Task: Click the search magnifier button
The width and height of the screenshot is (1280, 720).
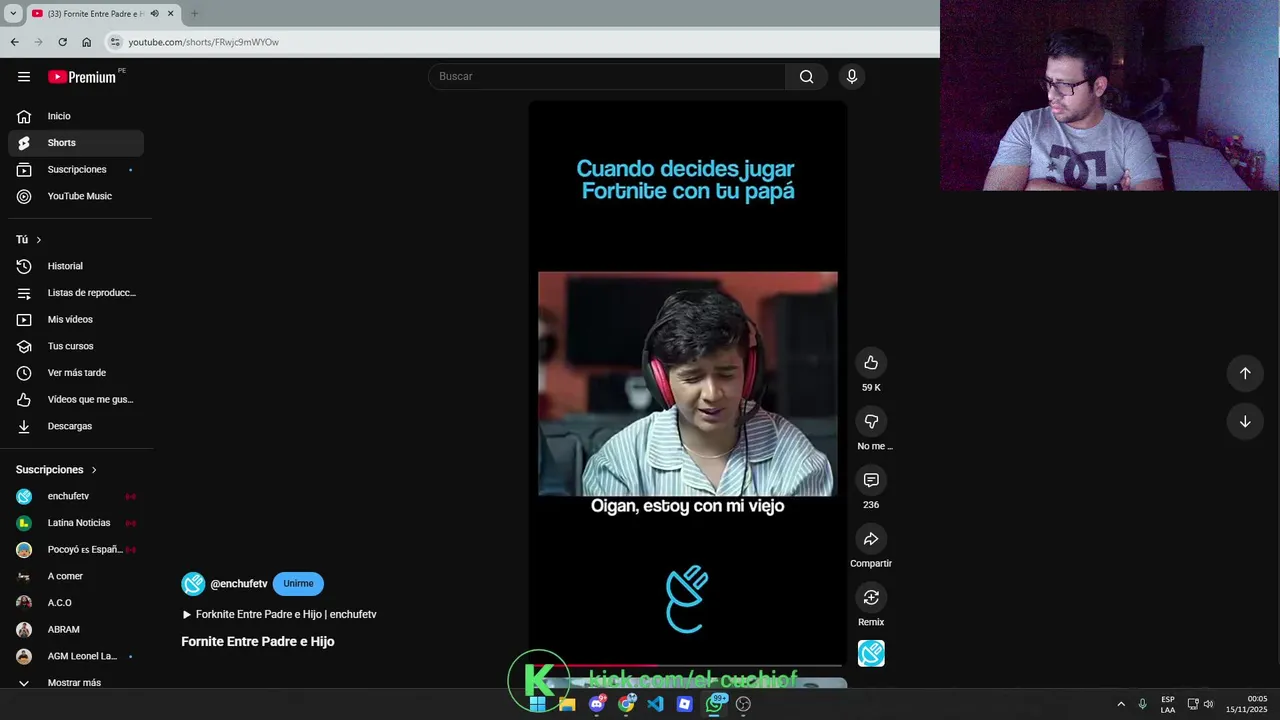Action: point(806,77)
